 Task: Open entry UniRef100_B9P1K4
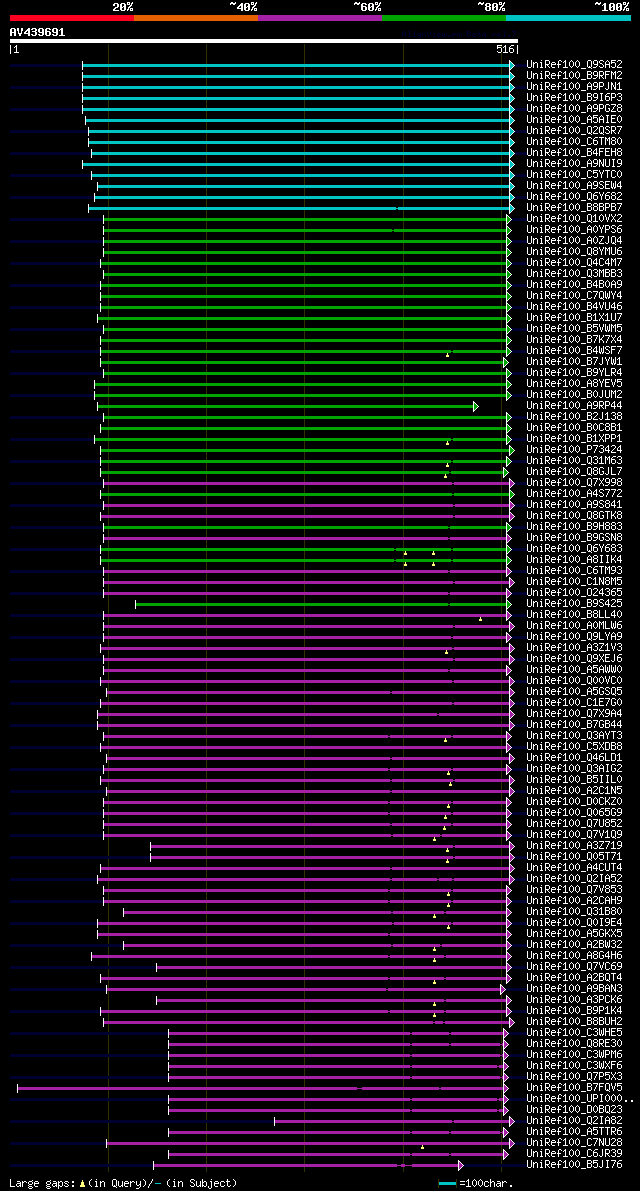tap(574, 1011)
